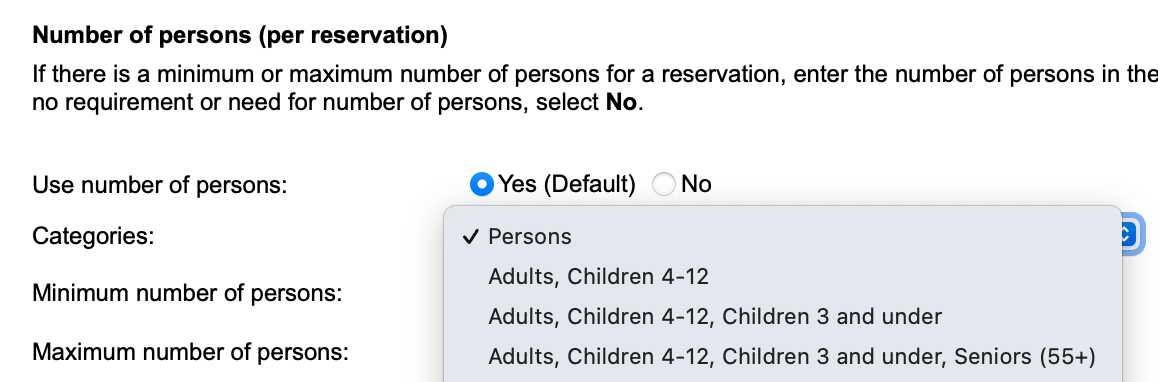Click the "Yes (Default)" label text
Image resolution: width=1158 pixels, height=382 pixels.
tap(566, 184)
